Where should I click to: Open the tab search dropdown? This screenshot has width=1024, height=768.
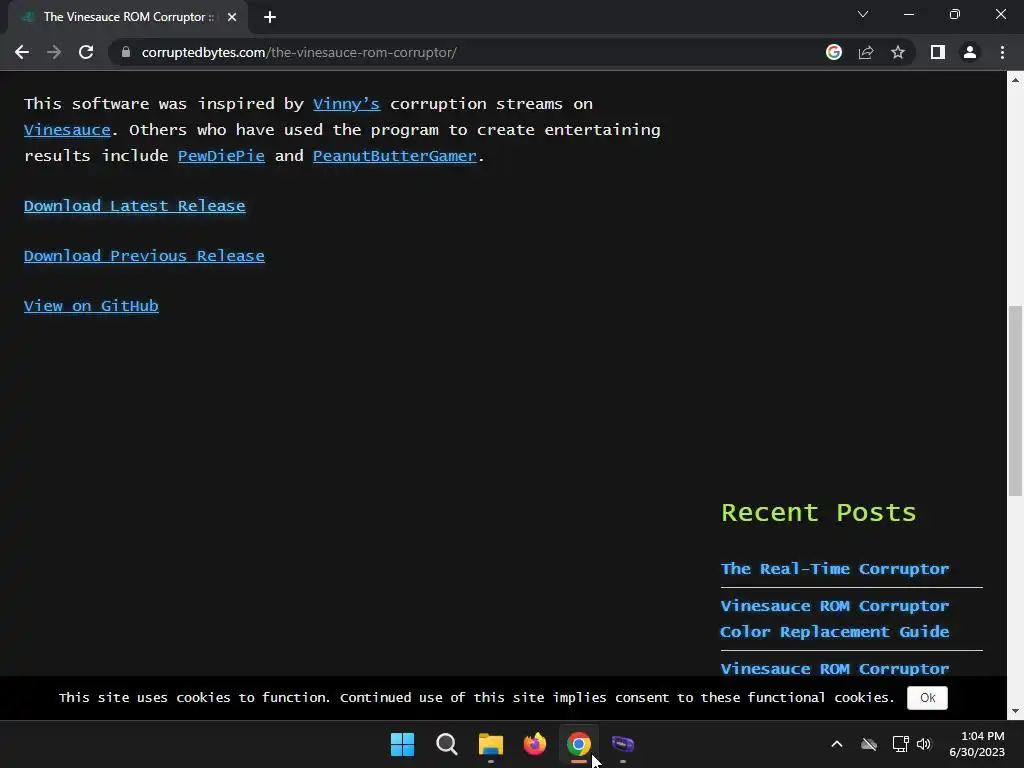863,14
